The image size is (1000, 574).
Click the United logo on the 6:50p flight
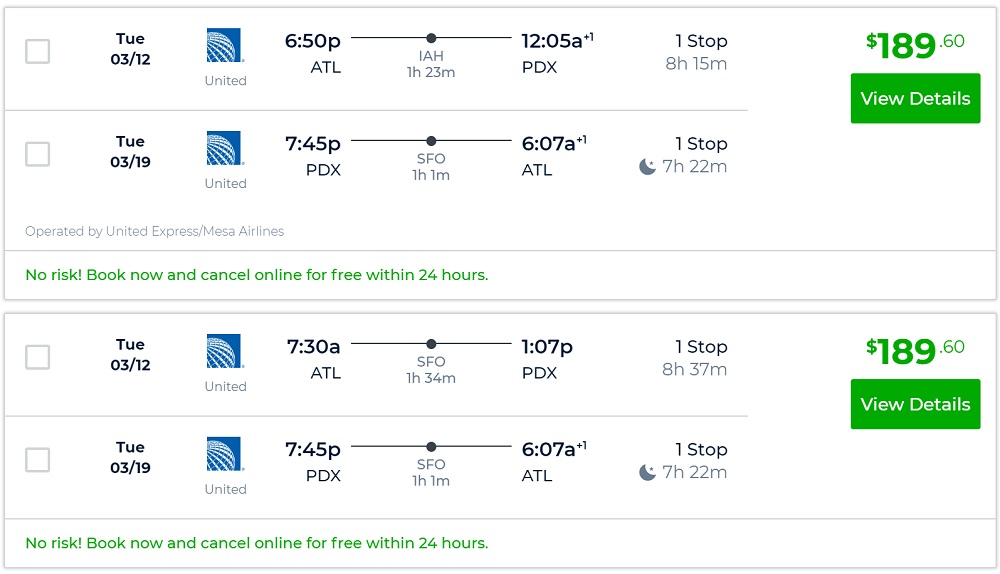(x=225, y=46)
